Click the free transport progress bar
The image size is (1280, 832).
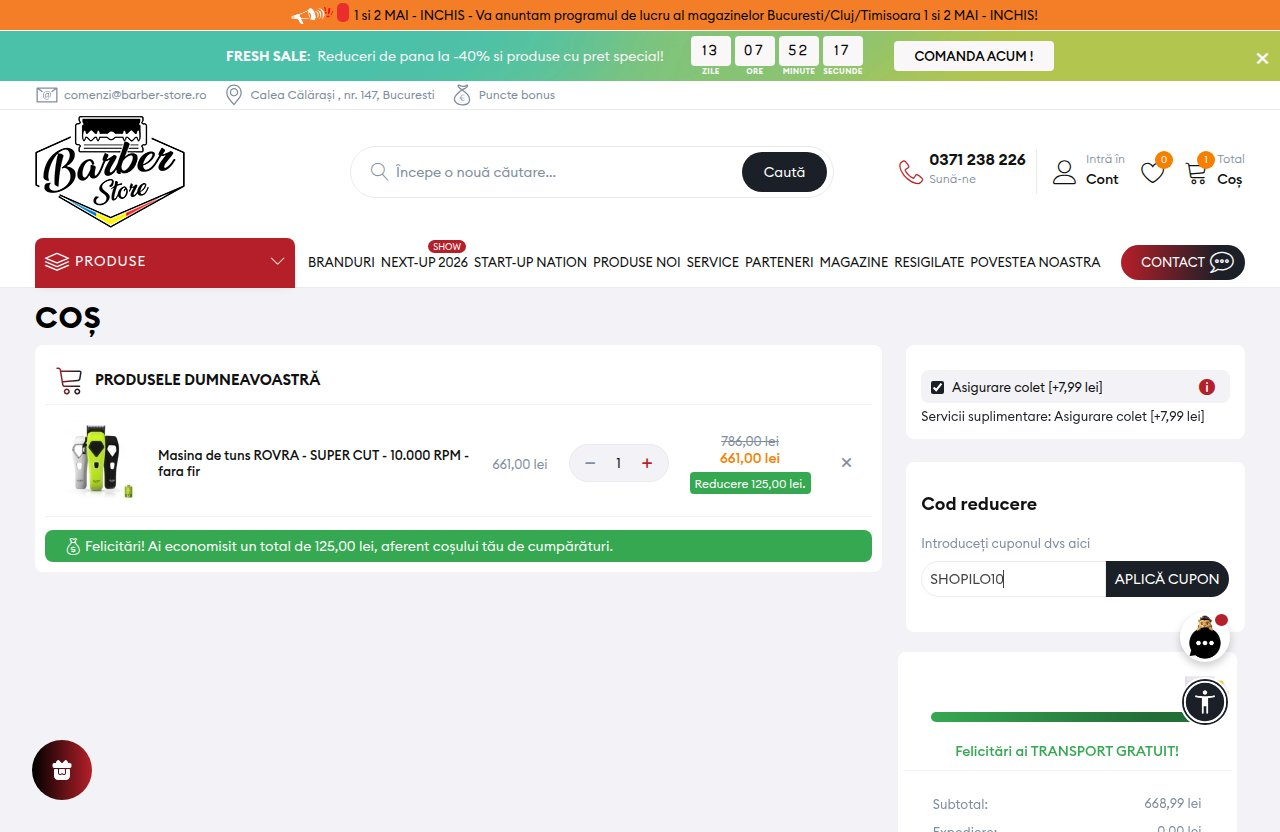pos(1066,717)
